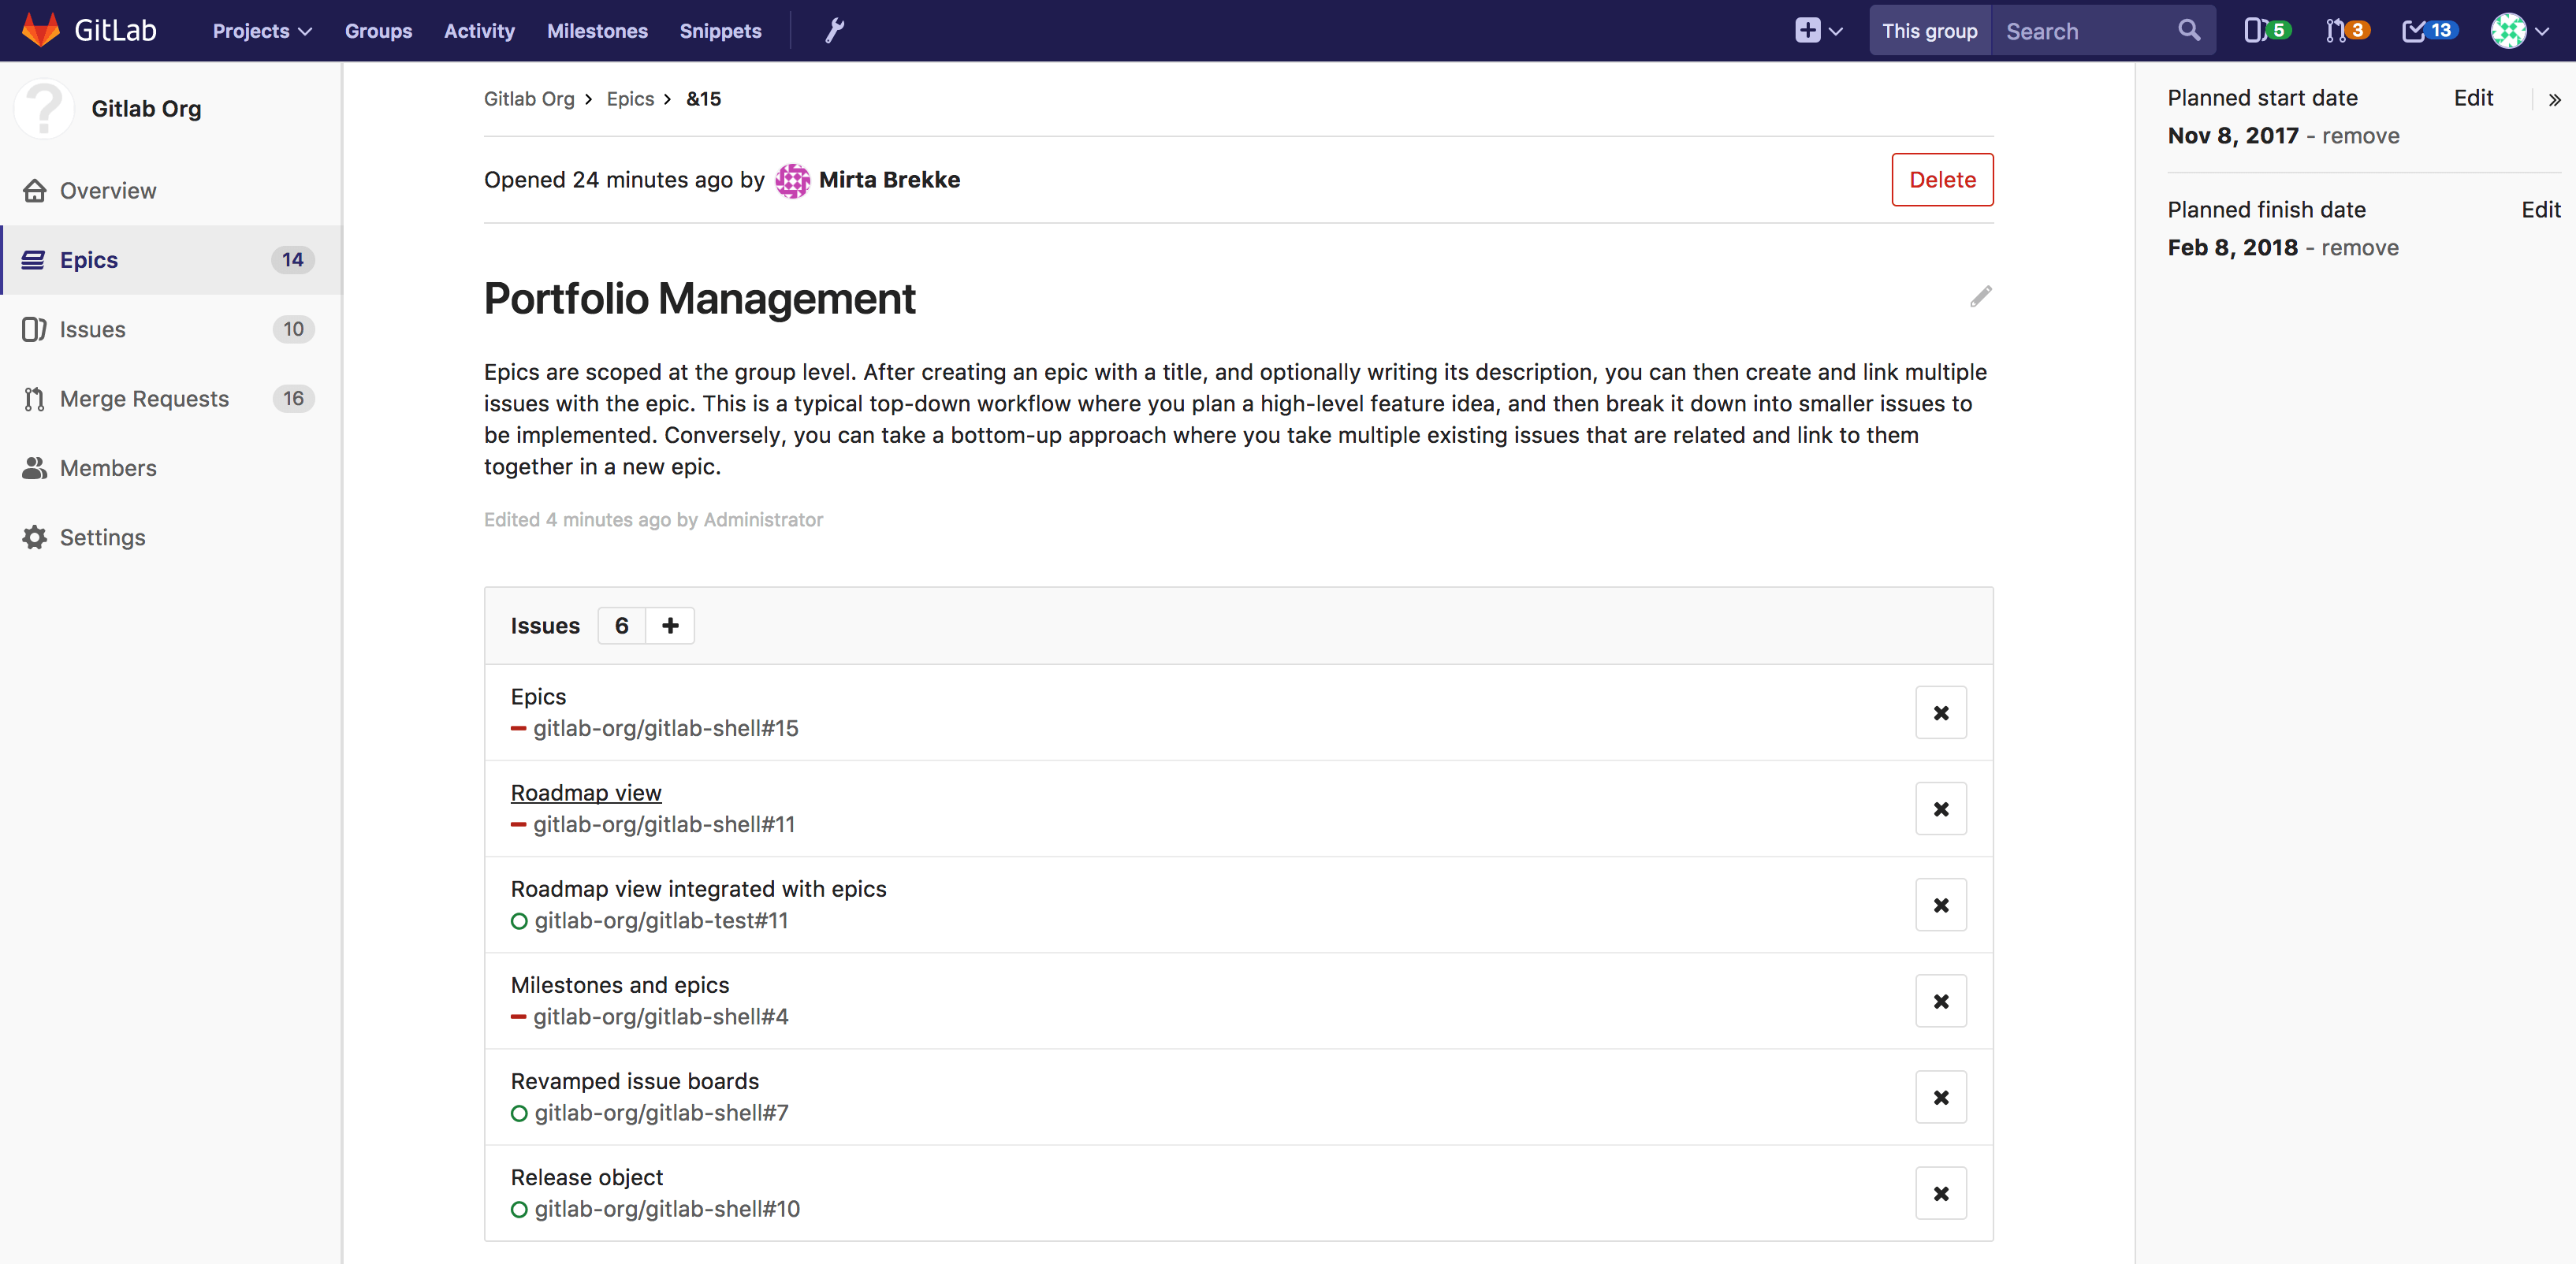
Task: Collapse sidebar with double chevron
Action: coord(2554,99)
